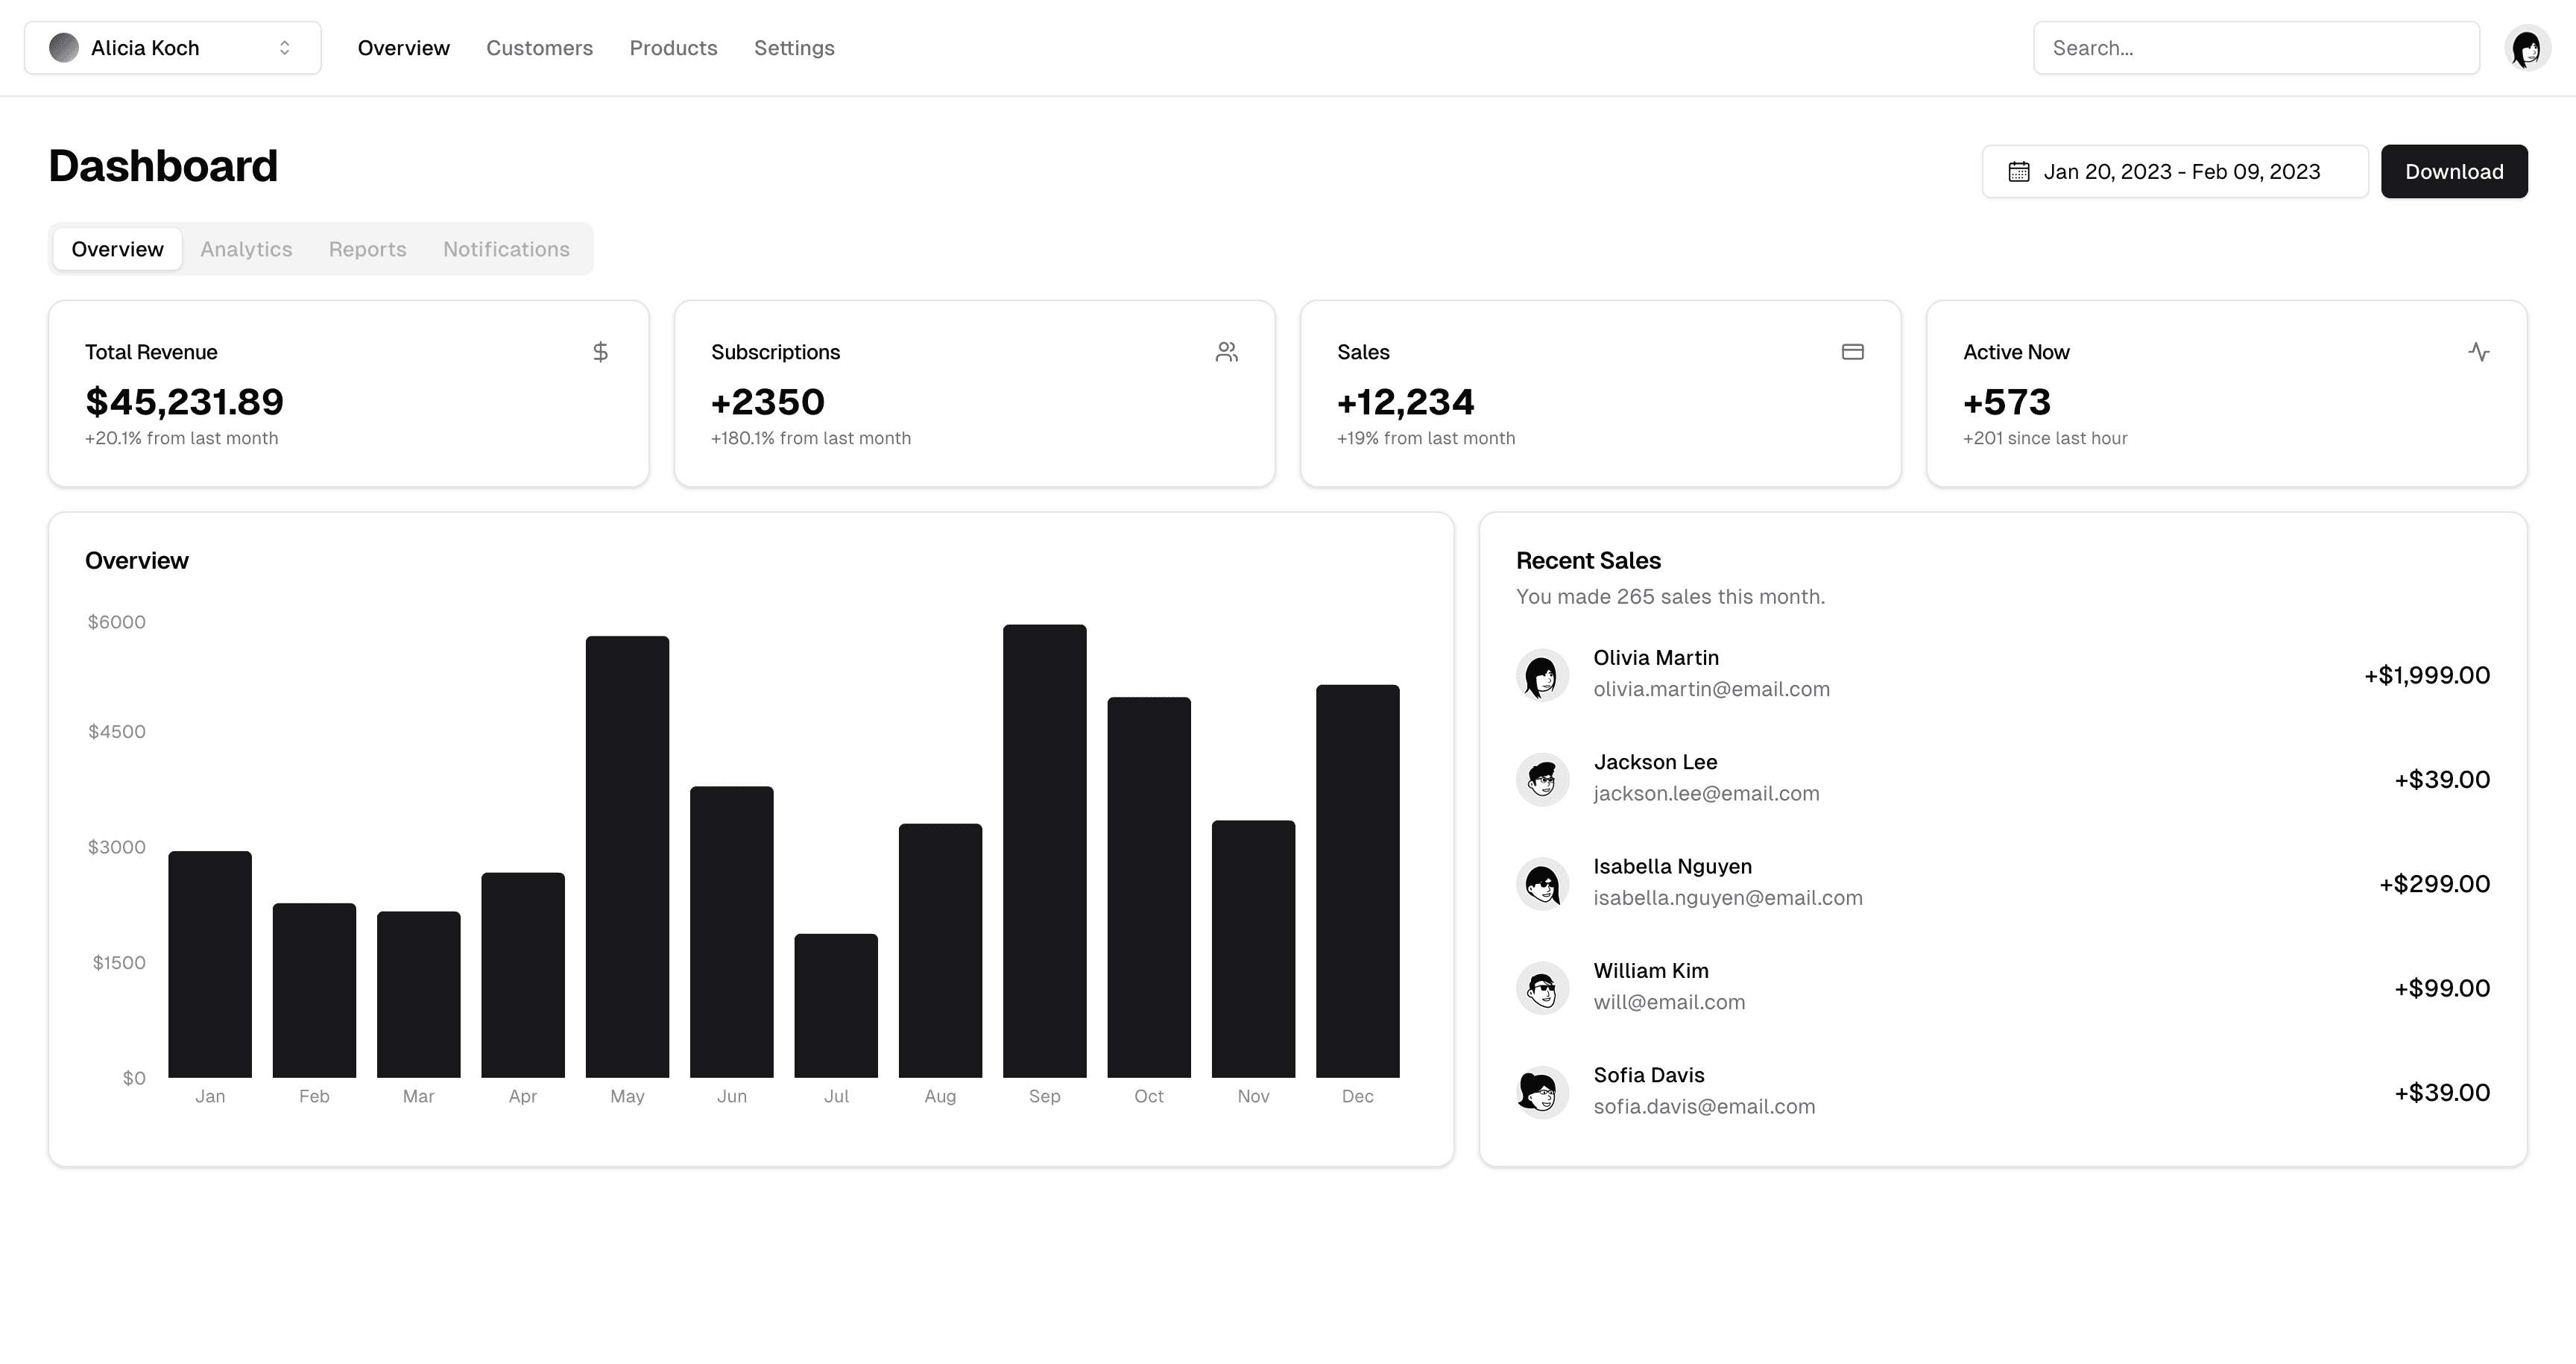Click the team switcher chevron arrows
The image size is (2576, 1364).
pyautogui.click(x=283, y=47)
